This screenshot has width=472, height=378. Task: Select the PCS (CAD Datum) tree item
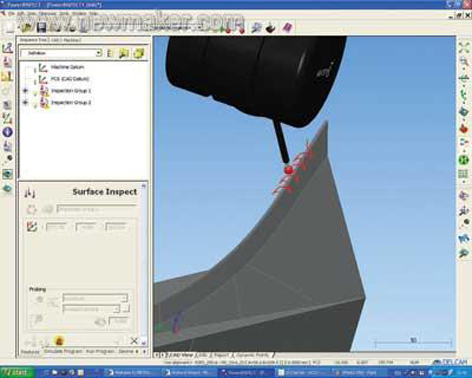pos(70,79)
